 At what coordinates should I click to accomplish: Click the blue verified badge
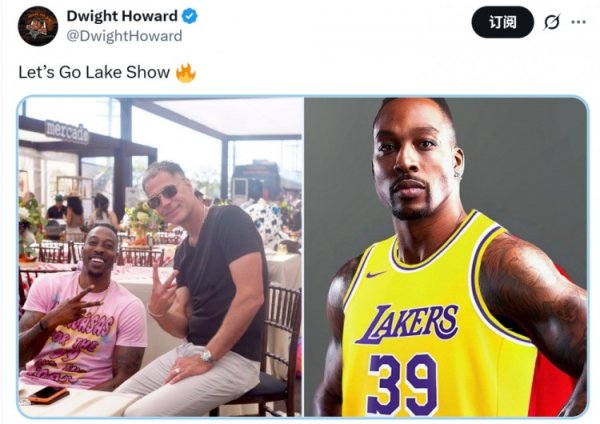[x=189, y=16]
